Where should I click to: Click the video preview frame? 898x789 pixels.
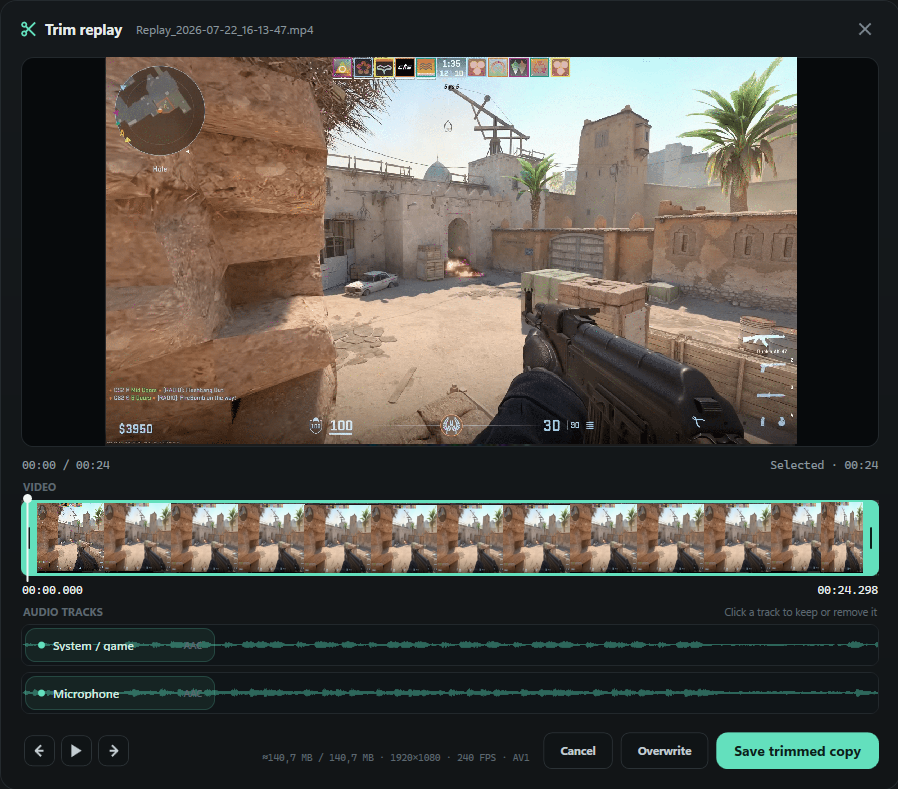[451, 251]
